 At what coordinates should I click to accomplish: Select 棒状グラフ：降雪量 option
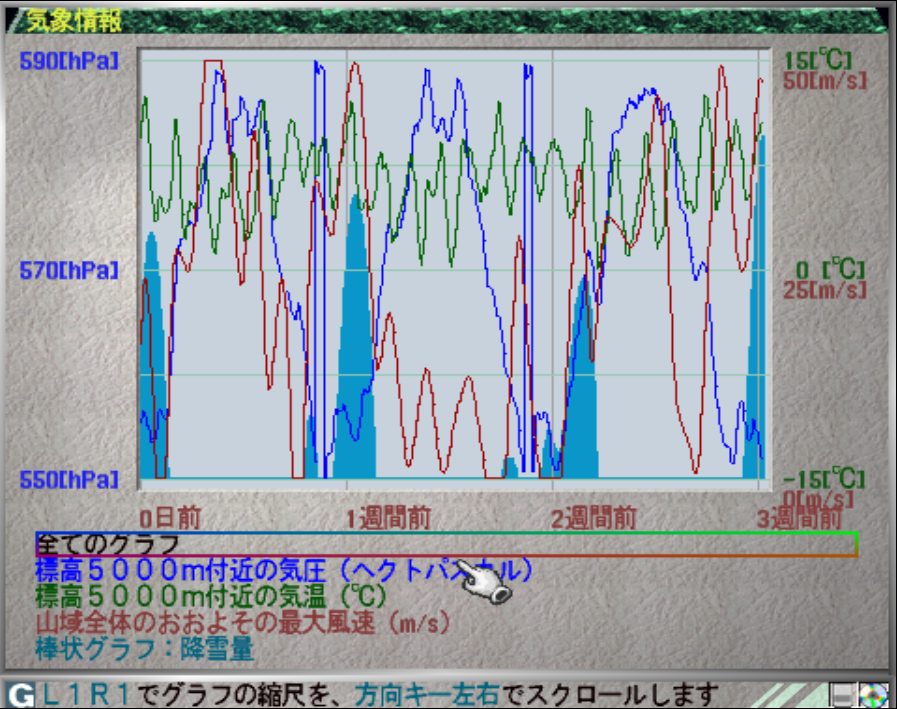[x=145, y=649]
